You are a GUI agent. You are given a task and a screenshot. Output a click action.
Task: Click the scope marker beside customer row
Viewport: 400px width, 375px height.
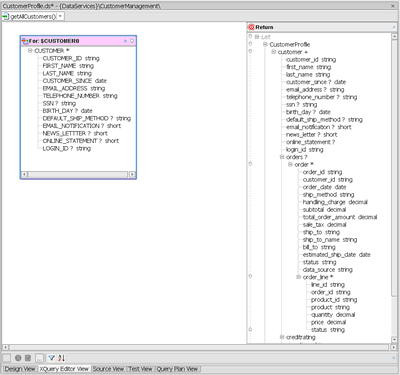click(x=250, y=51)
